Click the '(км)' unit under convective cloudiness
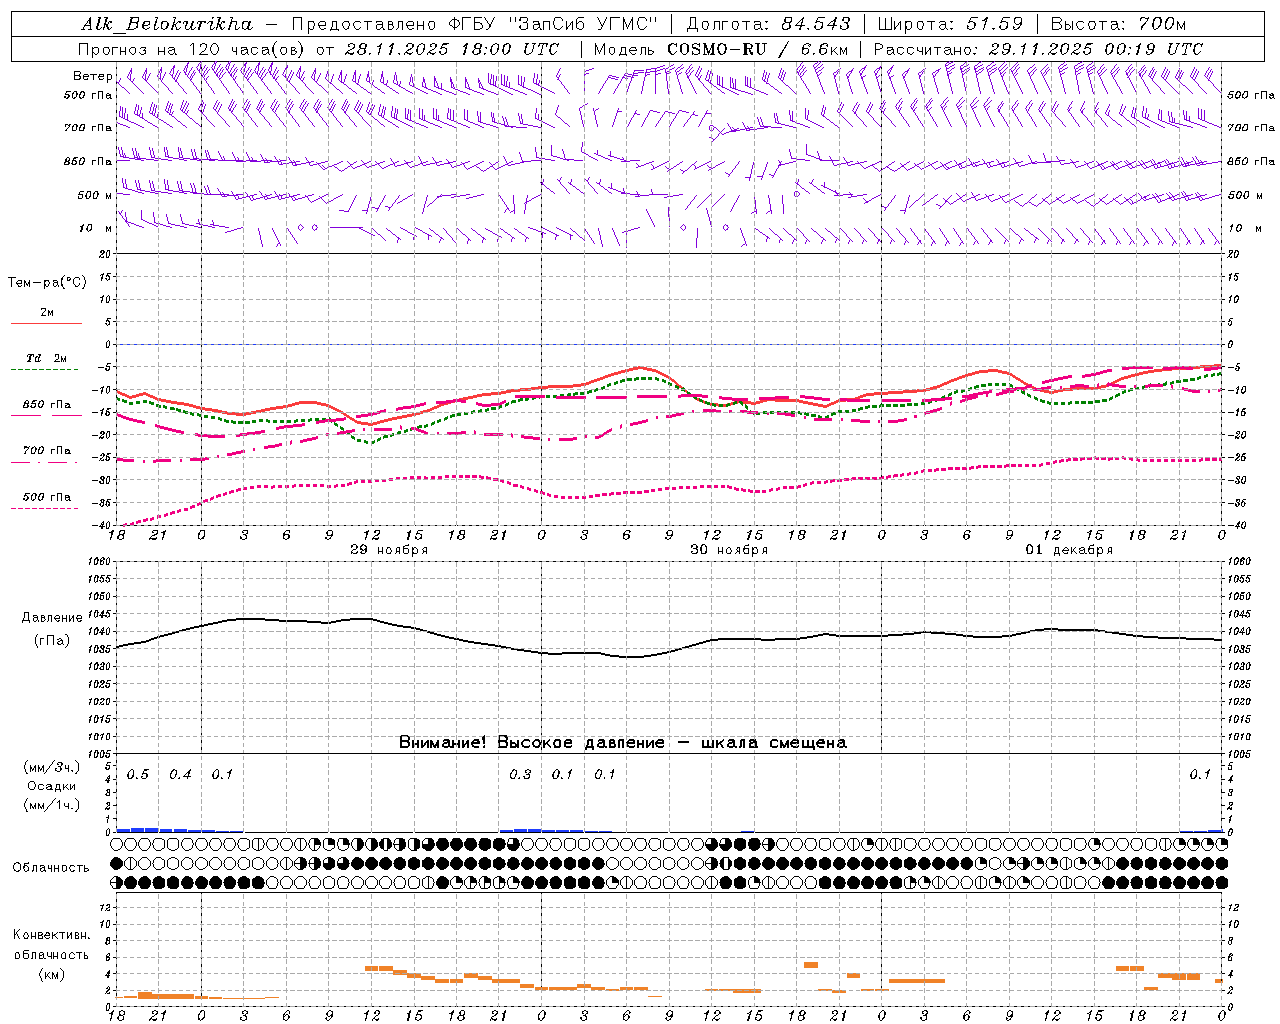The height and width of the screenshot is (1024, 1280). tap(51, 974)
